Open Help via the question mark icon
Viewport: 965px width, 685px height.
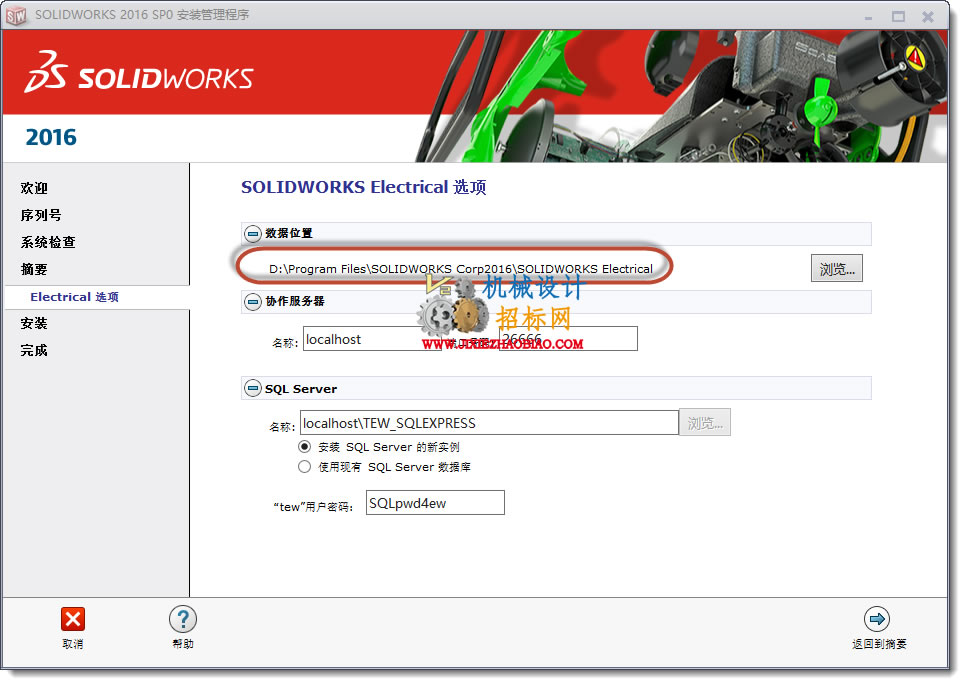click(183, 619)
